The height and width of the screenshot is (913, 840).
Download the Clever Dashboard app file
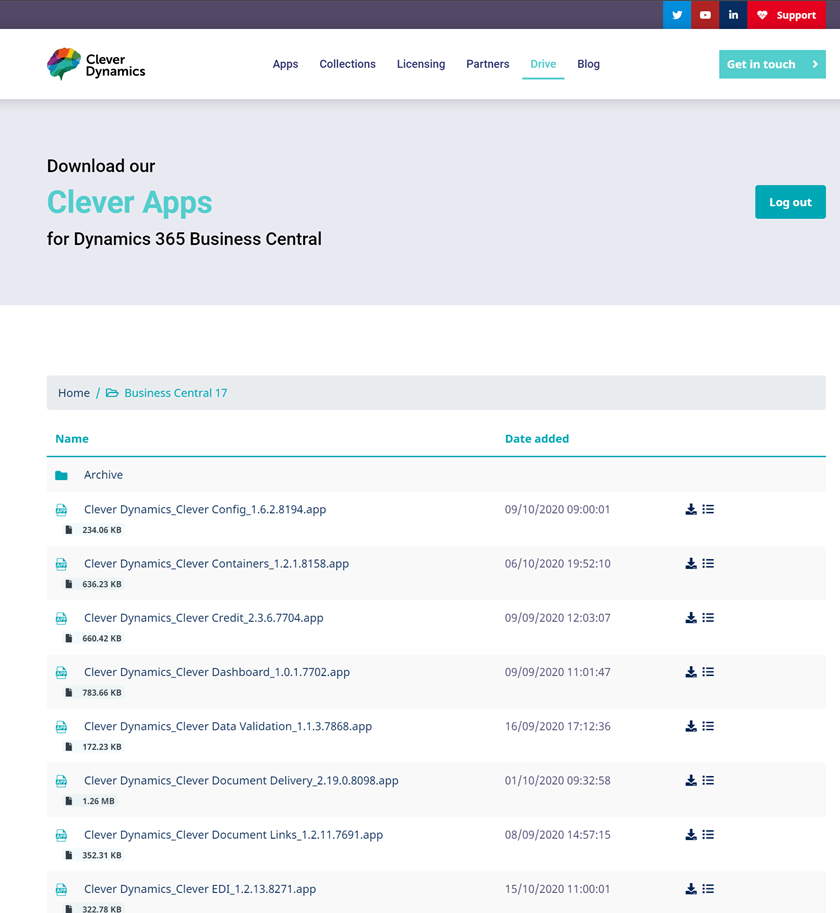click(x=691, y=672)
